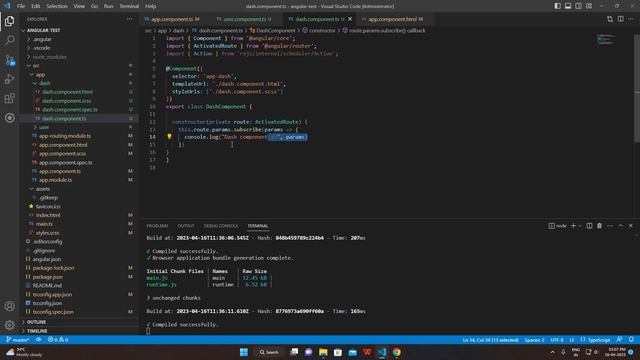Open Chrome from the taskbar
The width and height of the screenshot is (640, 360).
tap(396, 352)
